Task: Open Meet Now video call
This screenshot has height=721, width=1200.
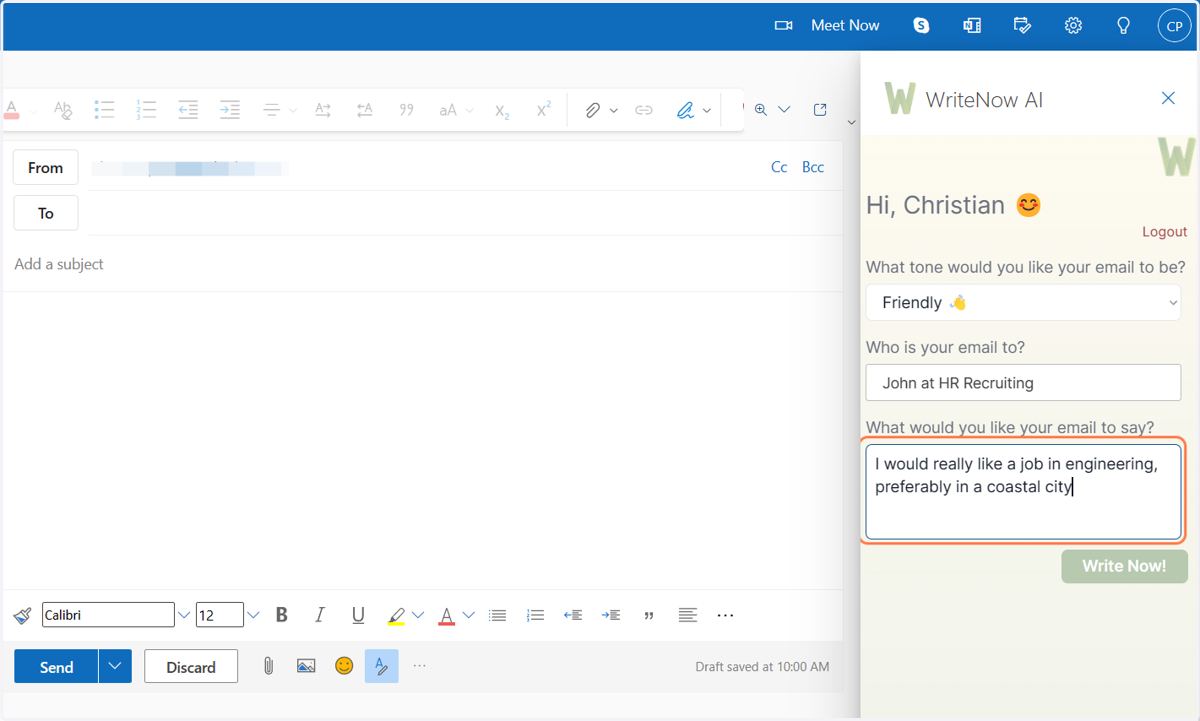Action: coord(827,25)
